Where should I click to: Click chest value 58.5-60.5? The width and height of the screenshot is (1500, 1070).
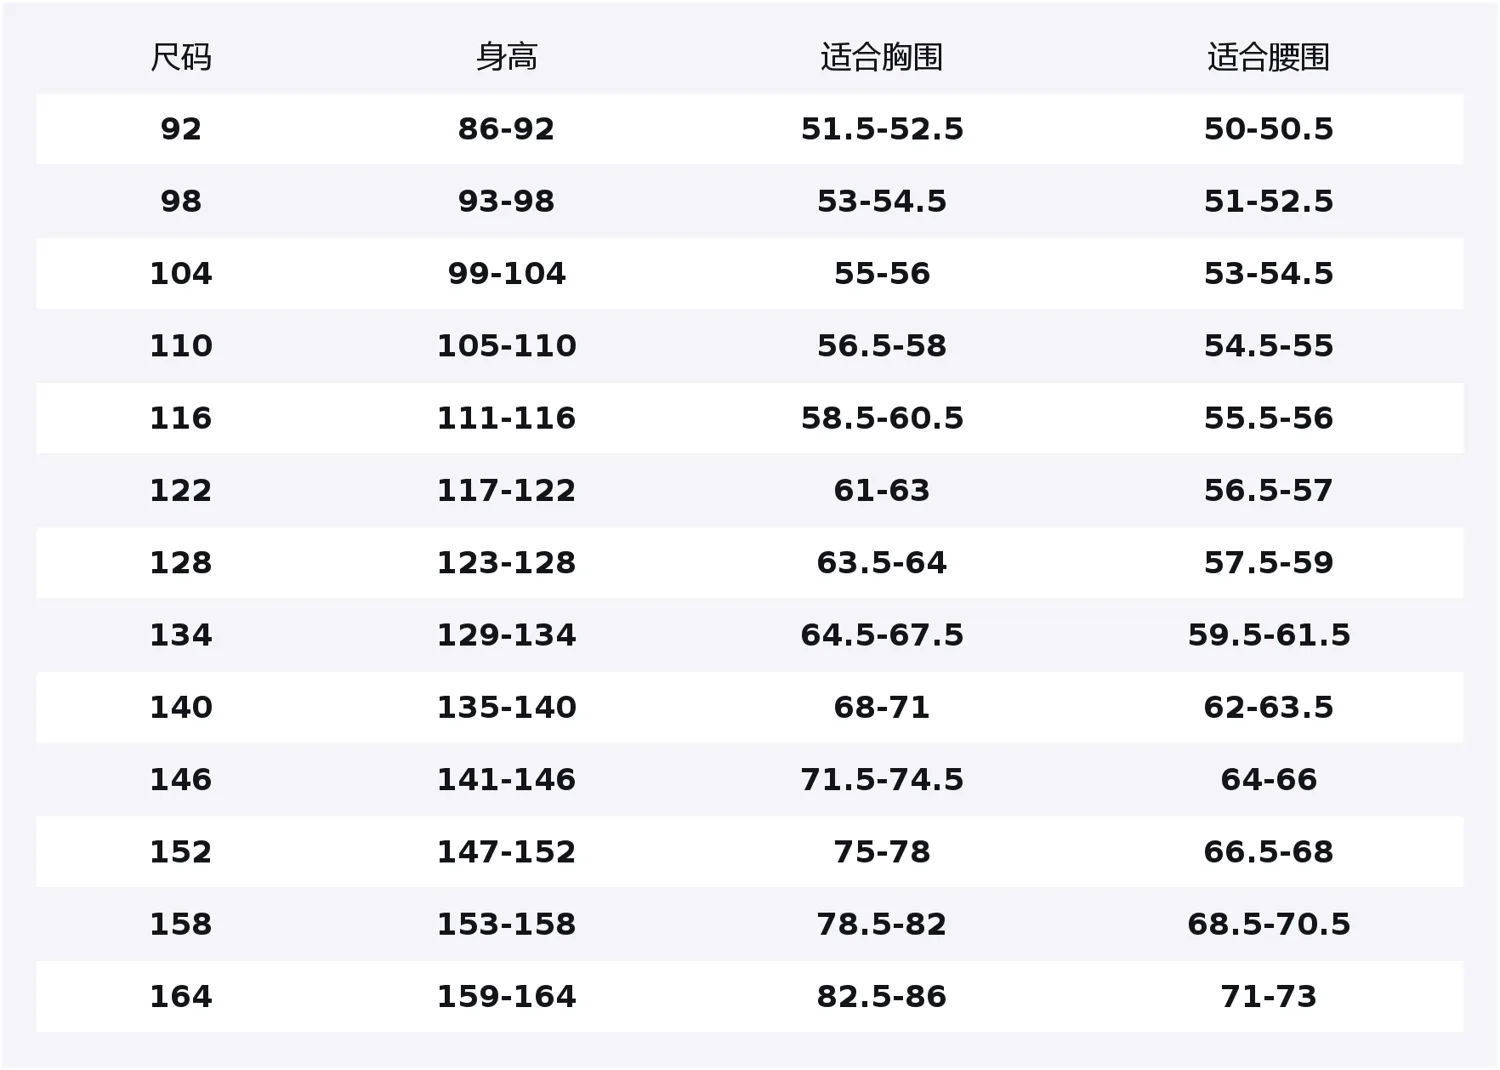pyautogui.click(x=881, y=418)
